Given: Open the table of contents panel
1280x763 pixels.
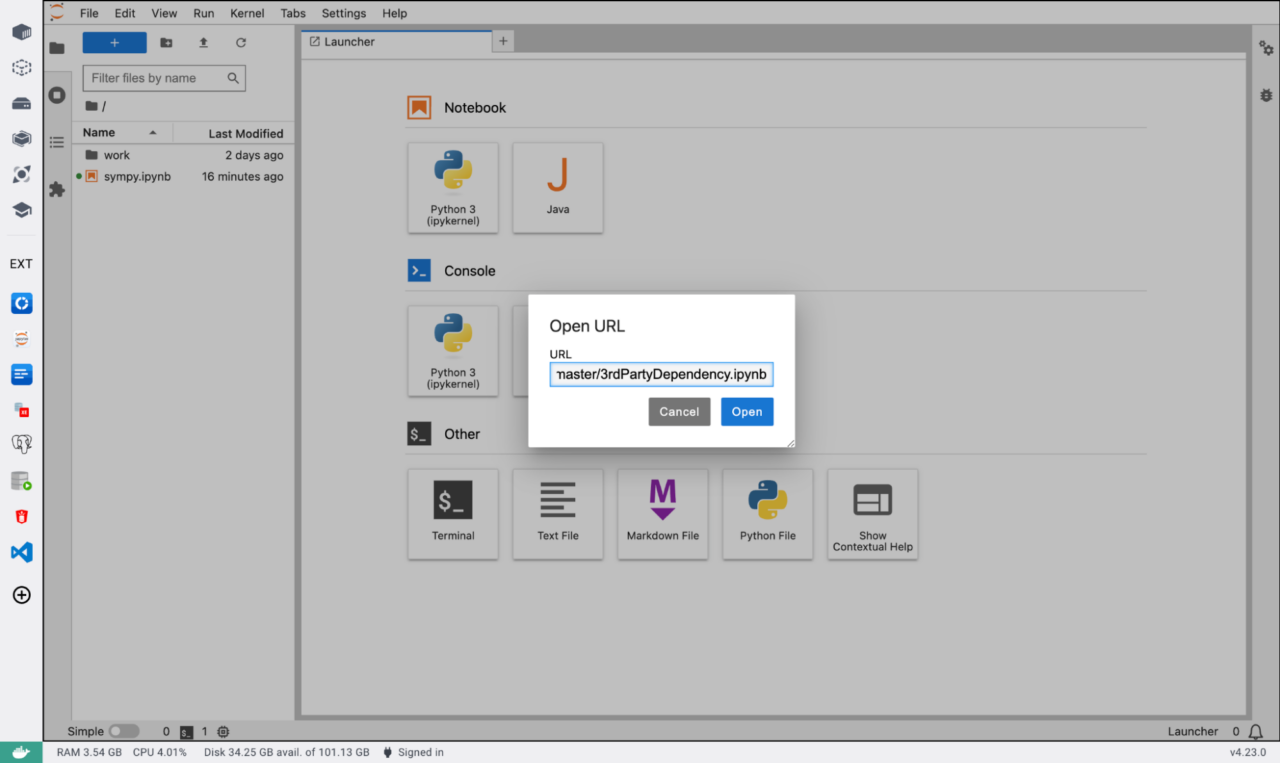Looking at the screenshot, I should click(x=57, y=142).
